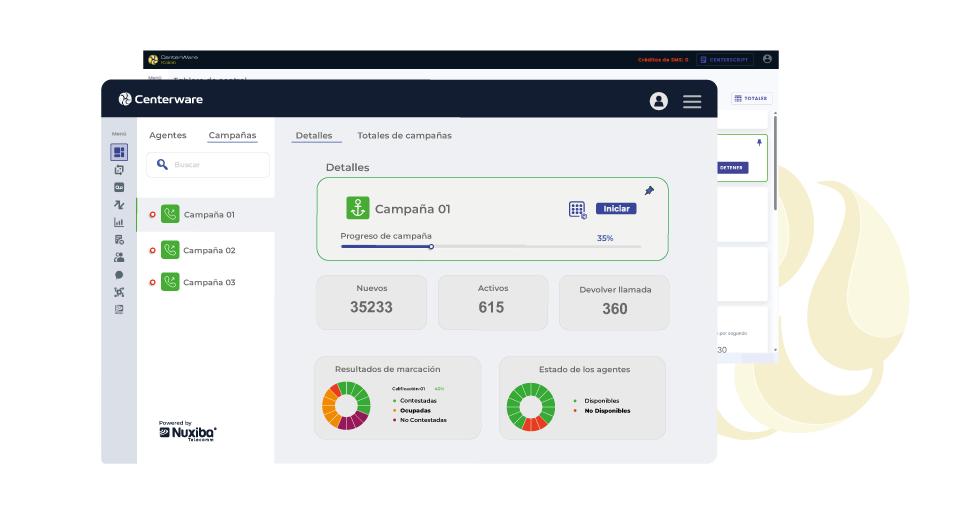The width and height of the screenshot is (978, 526).
Task: Click the bottom monitor icon in the sidebar
Action: point(119,309)
